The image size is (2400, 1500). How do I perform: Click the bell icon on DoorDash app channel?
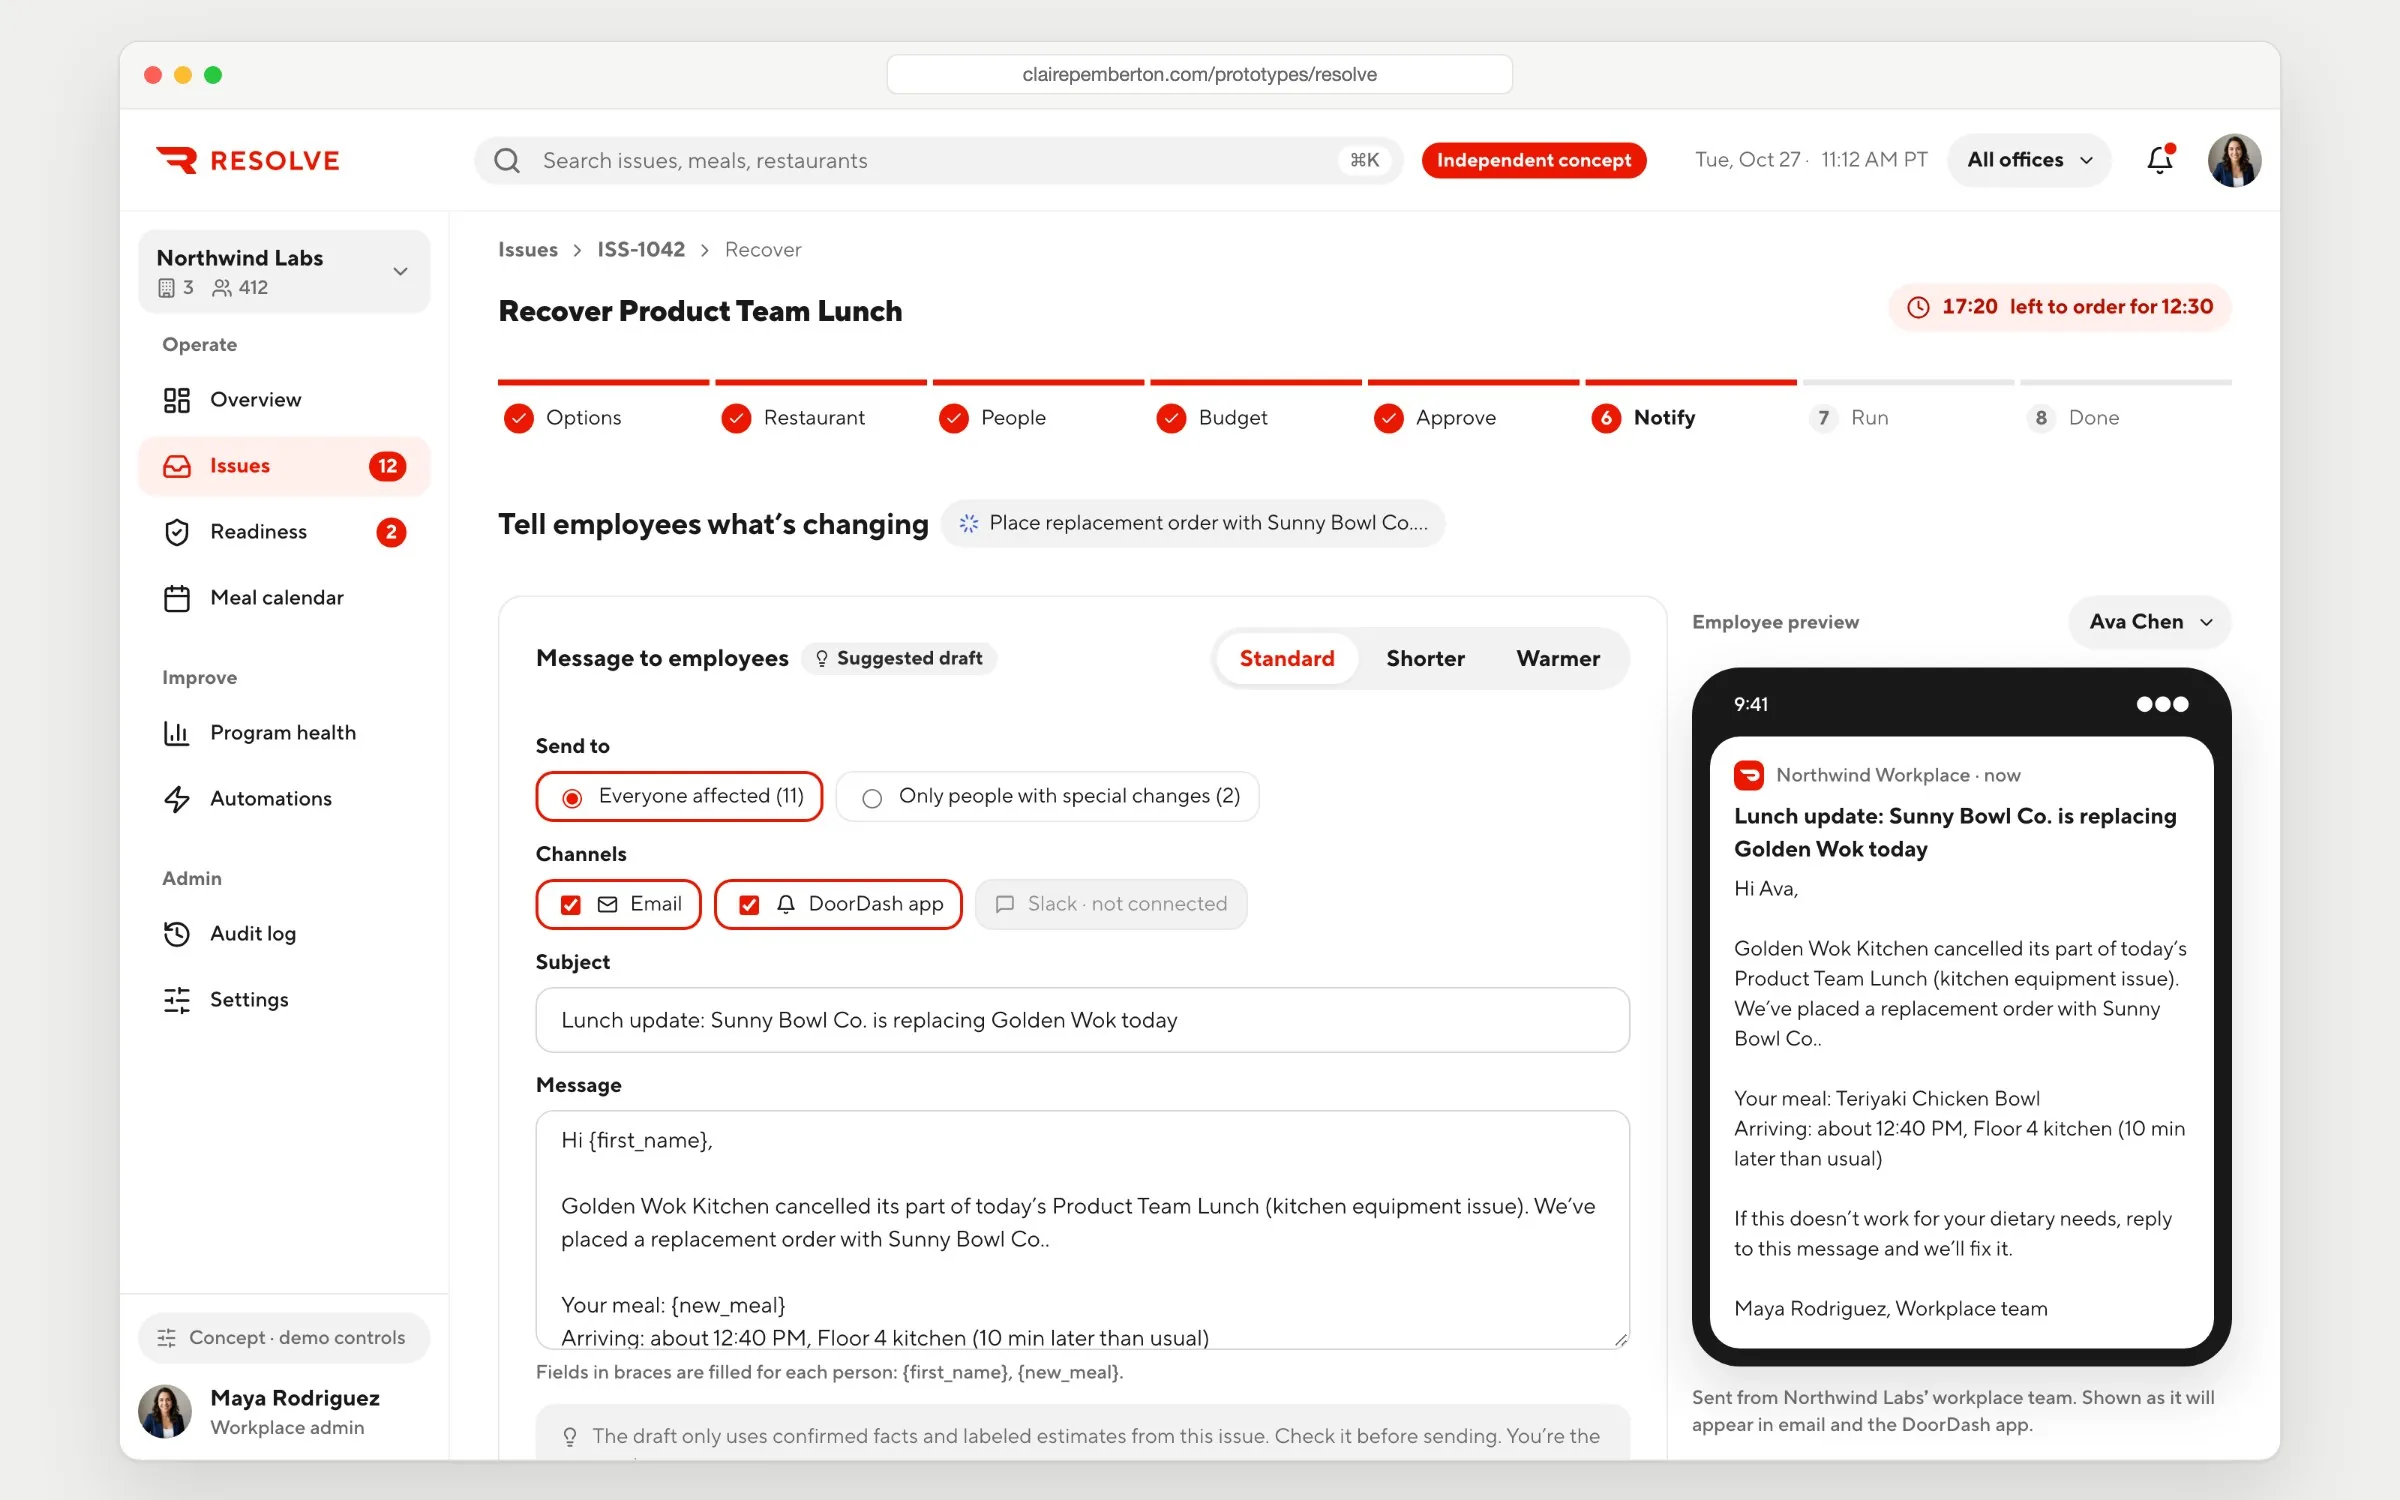point(786,904)
